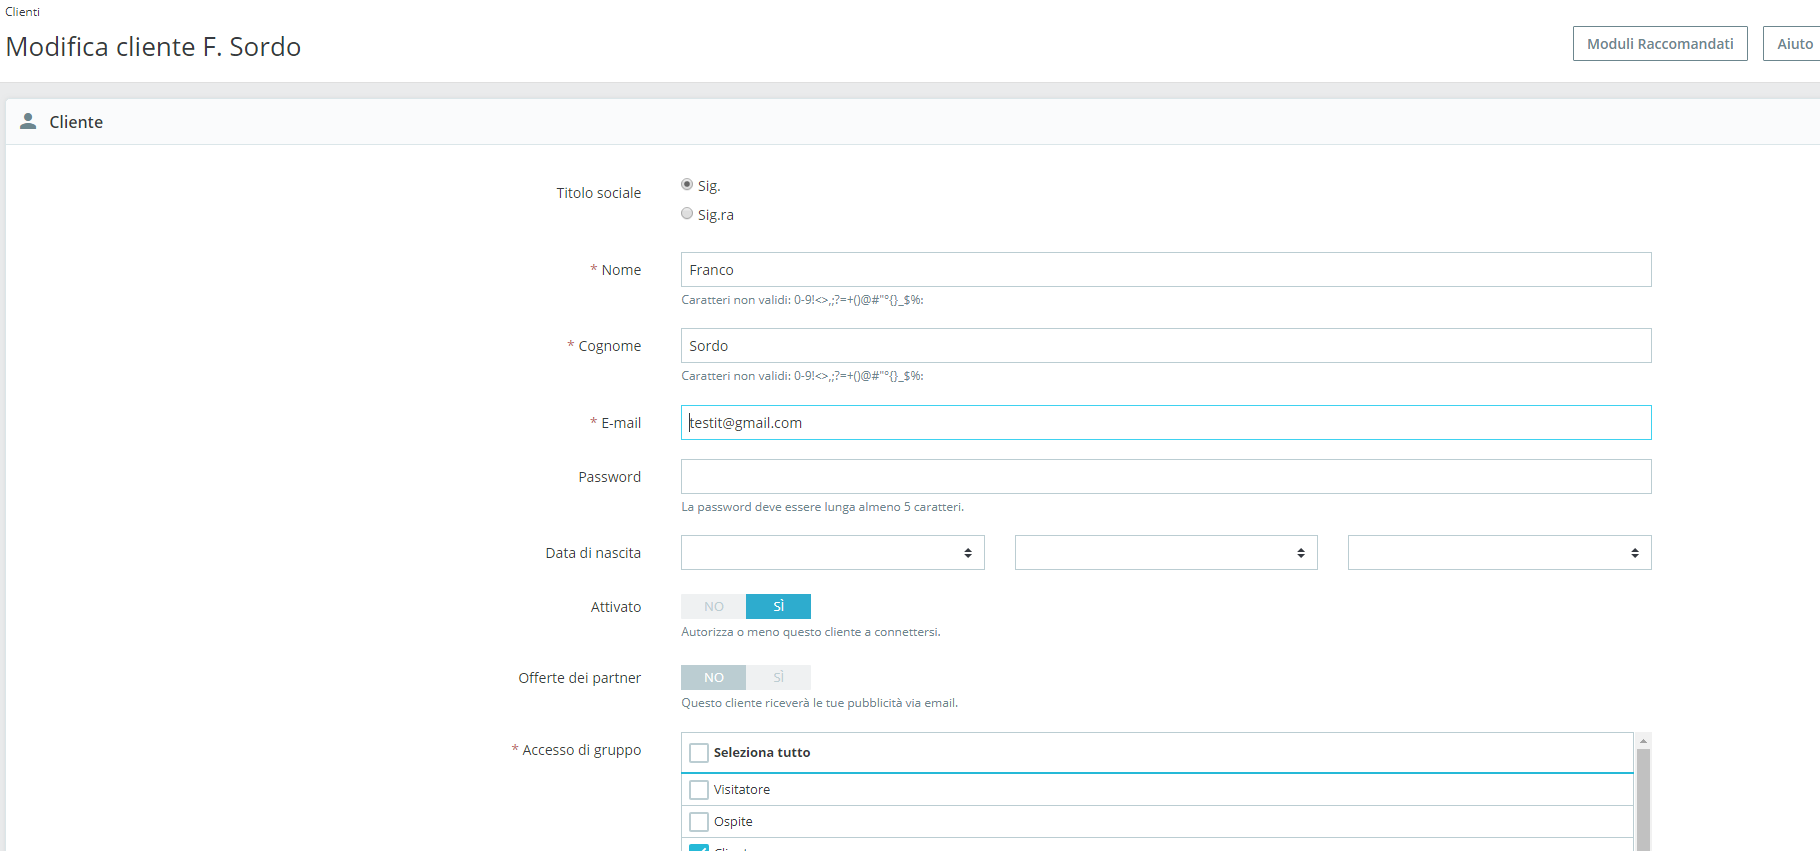The height and width of the screenshot is (851, 1820).
Task: Set Attivato to SÌ
Action: click(x=778, y=607)
